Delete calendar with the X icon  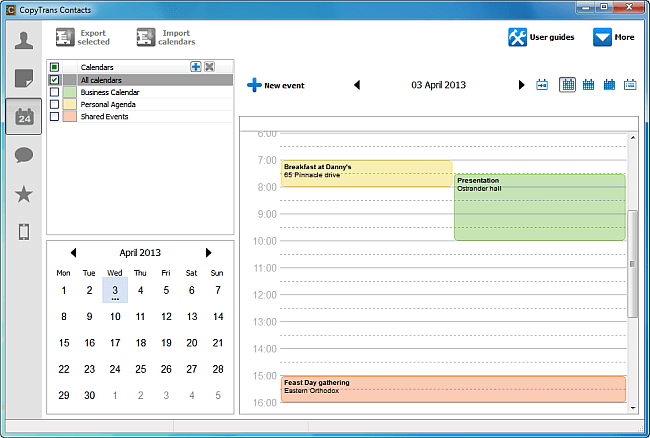[209, 67]
